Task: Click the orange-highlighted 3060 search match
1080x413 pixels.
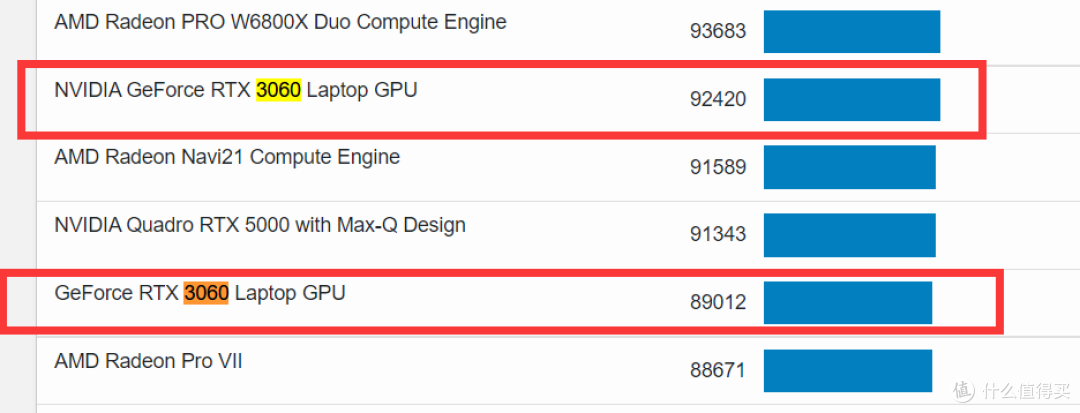Action: pos(206,293)
